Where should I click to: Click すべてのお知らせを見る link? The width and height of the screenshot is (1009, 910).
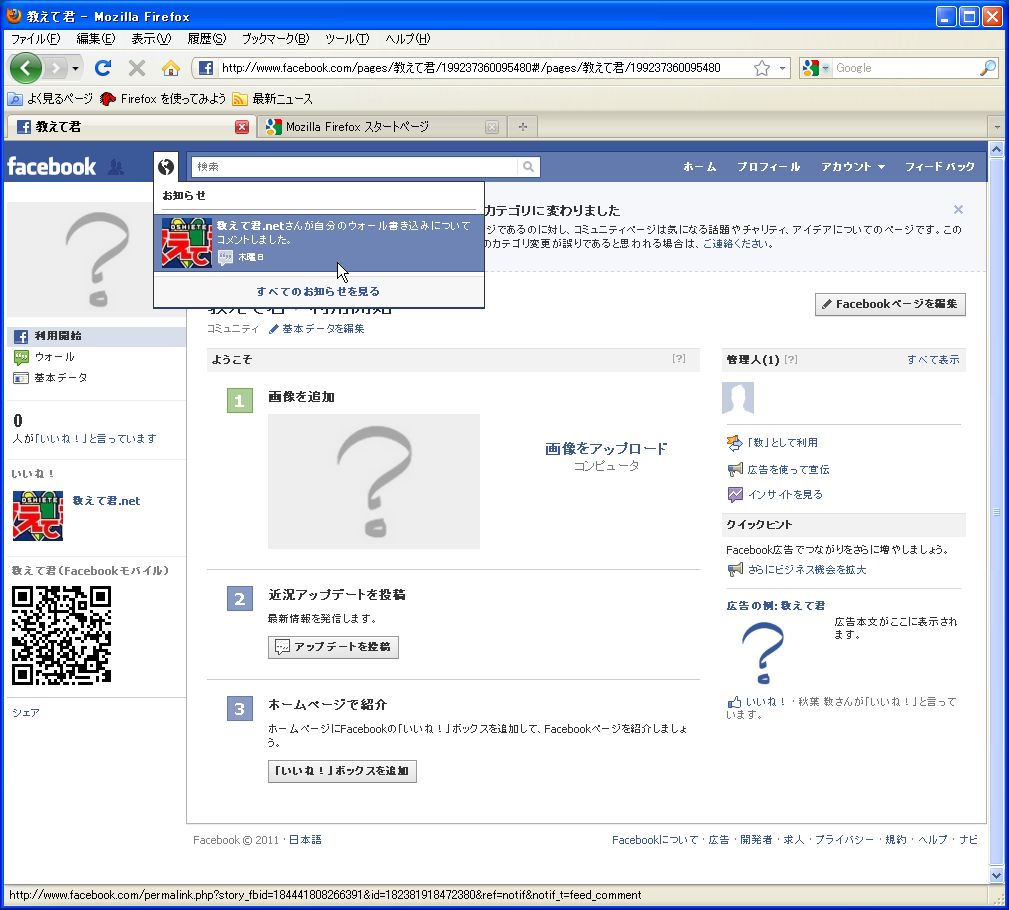click(x=318, y=292)
